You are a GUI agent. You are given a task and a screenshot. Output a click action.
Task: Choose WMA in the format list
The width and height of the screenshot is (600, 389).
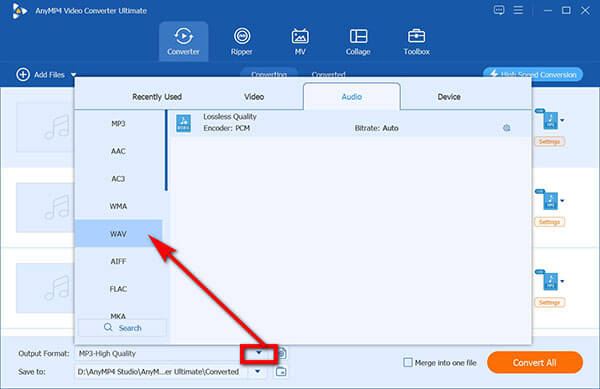(118, 206)
